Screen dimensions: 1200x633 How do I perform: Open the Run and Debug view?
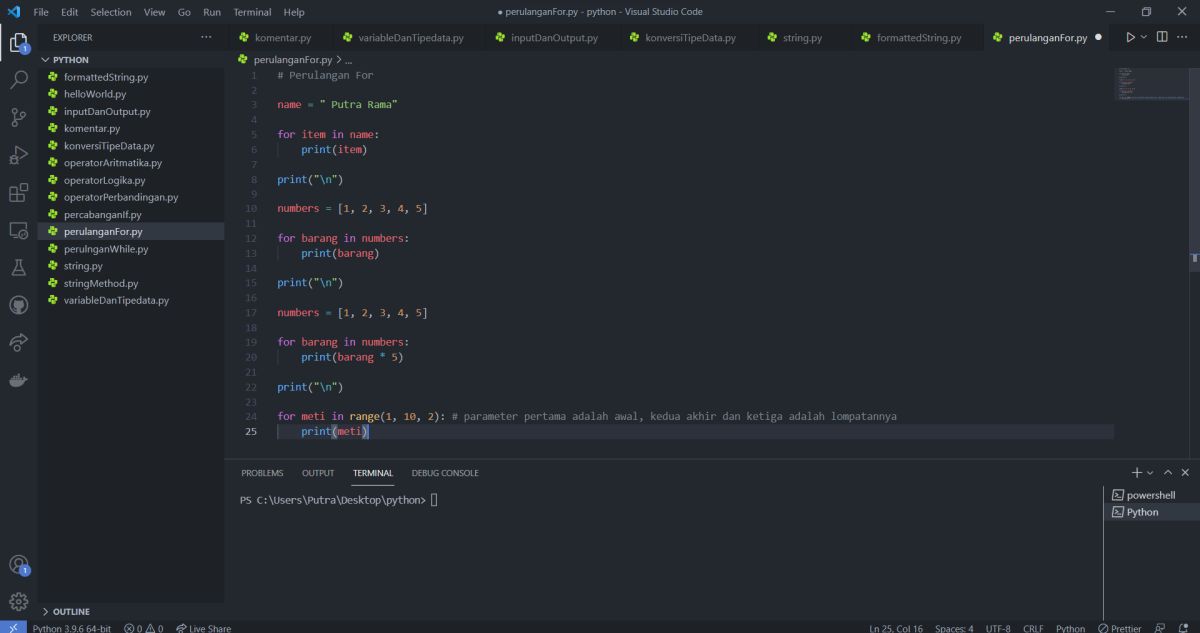(18, 155)
